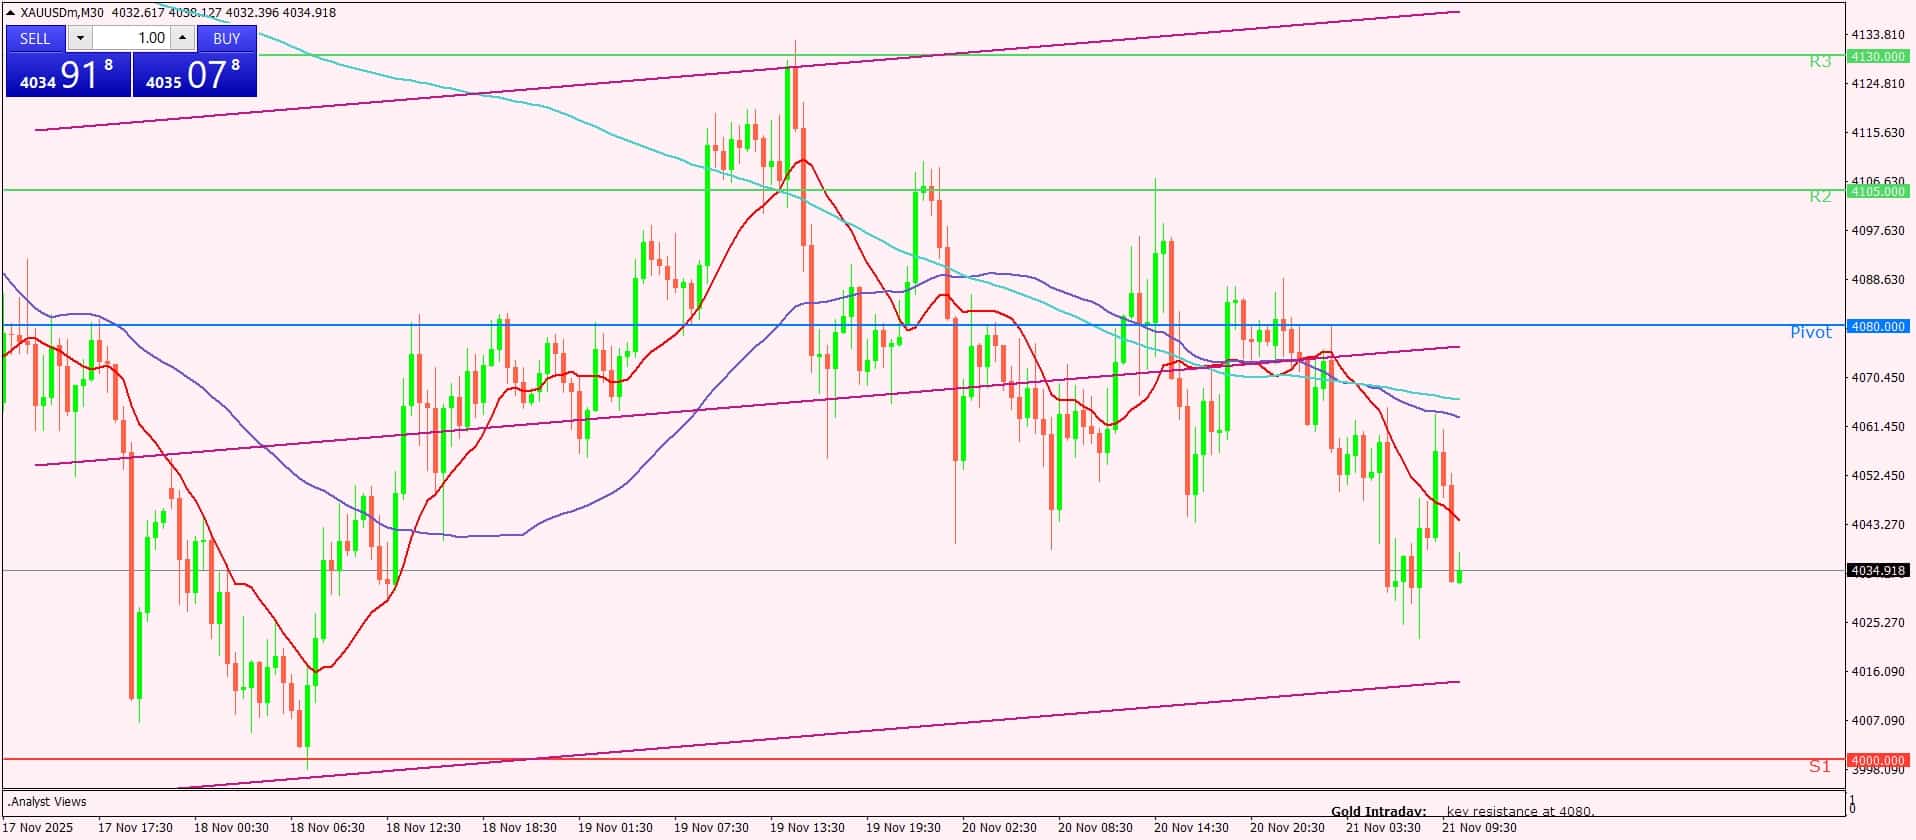Click the 4130.000 green price tag

pos(1877,56)
